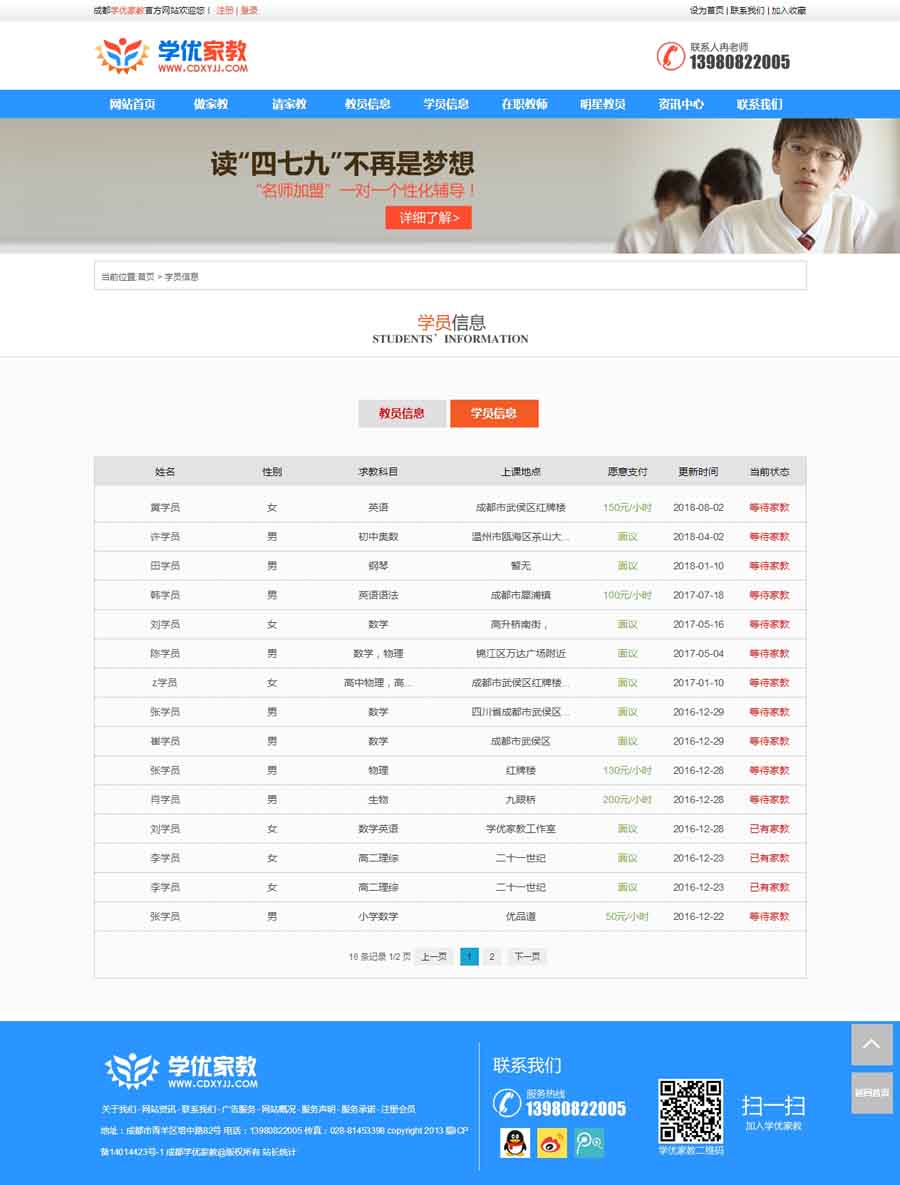This screenshot has height=1185, width=900.
Task: Open 明星教员 in navigation bar
Action: pos(602,104)
